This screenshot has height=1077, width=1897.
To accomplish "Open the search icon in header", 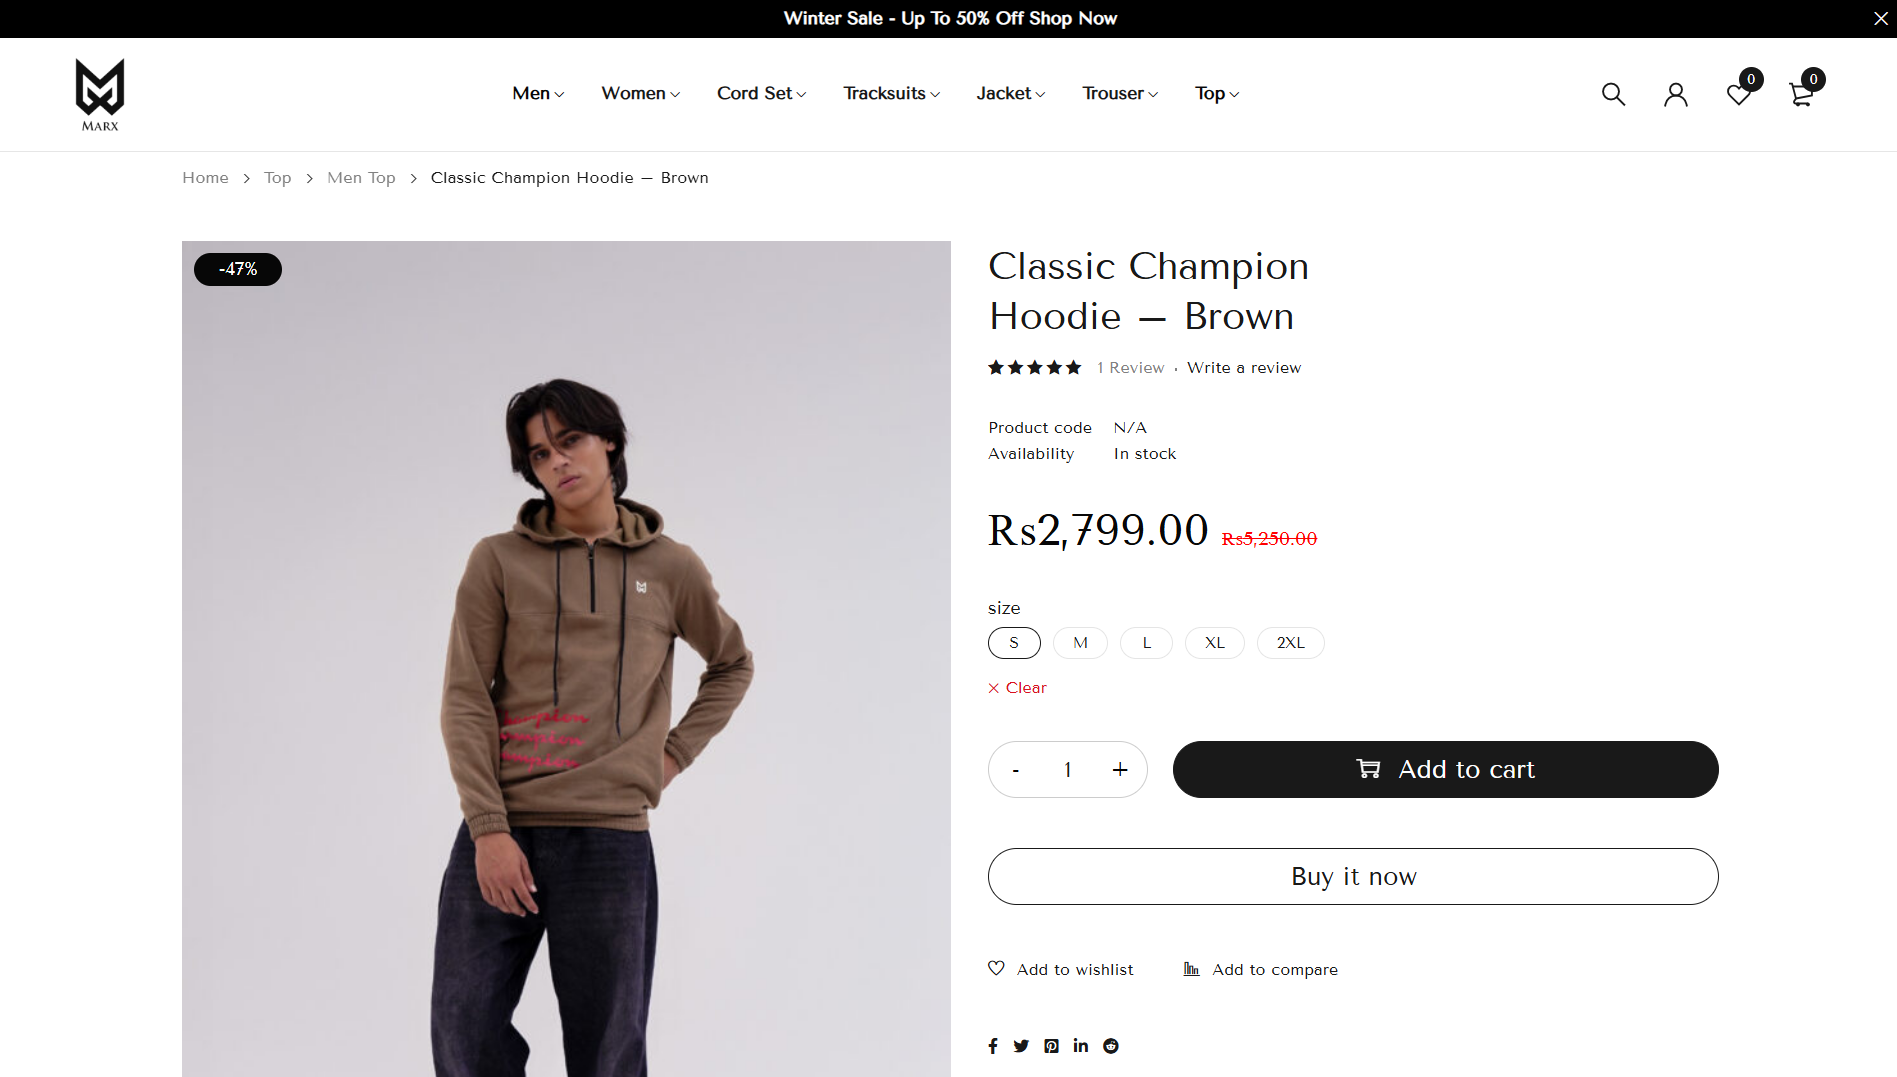I will click(1613, 94).
